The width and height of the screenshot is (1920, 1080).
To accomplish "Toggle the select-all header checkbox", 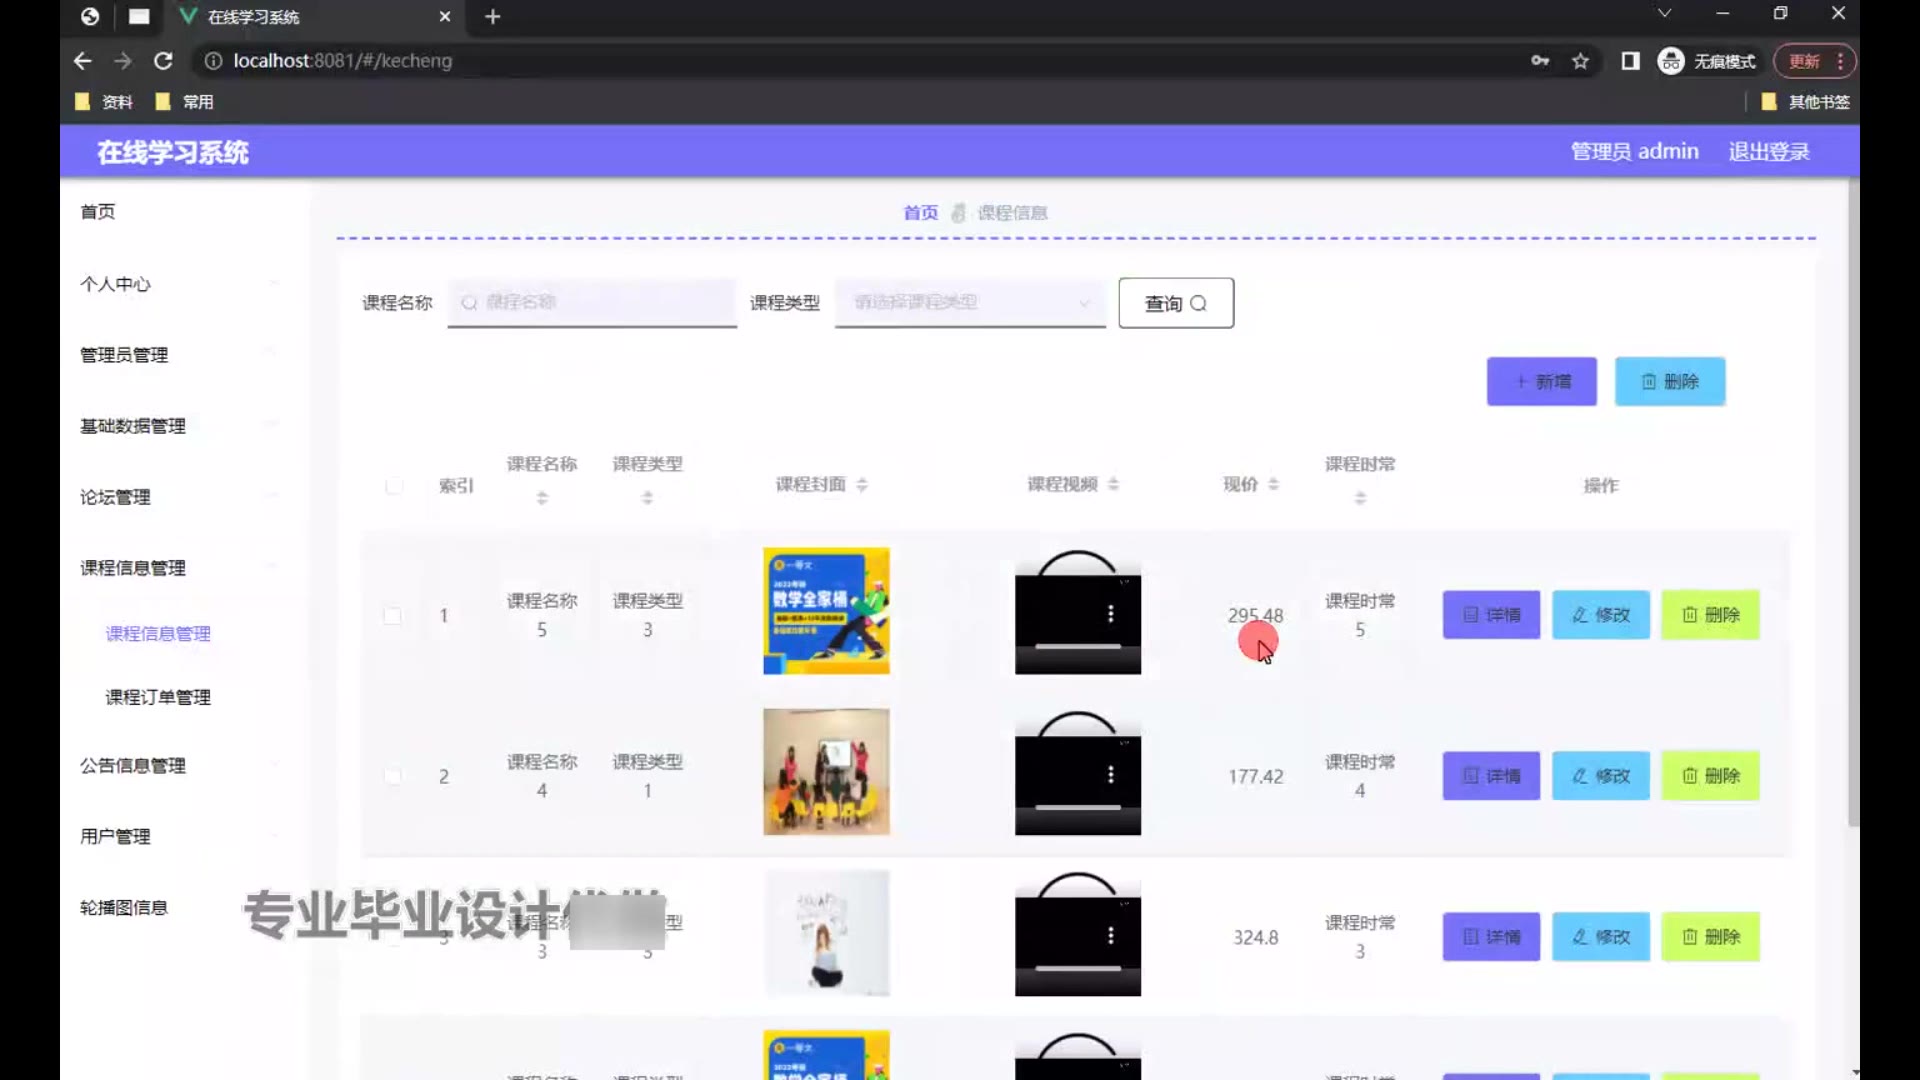I will click(x=394, y=486).
